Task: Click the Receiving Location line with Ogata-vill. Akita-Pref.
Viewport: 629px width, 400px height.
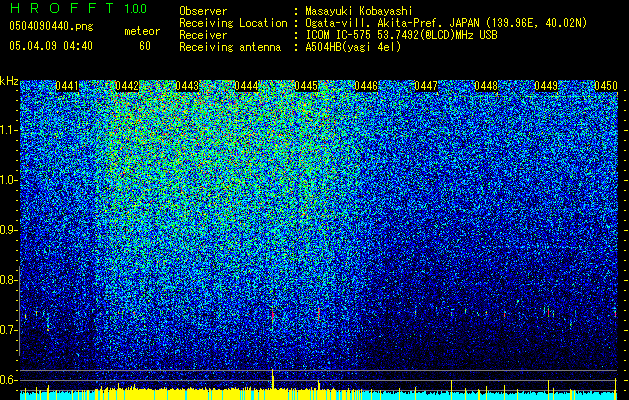Action: click(383, 23)
